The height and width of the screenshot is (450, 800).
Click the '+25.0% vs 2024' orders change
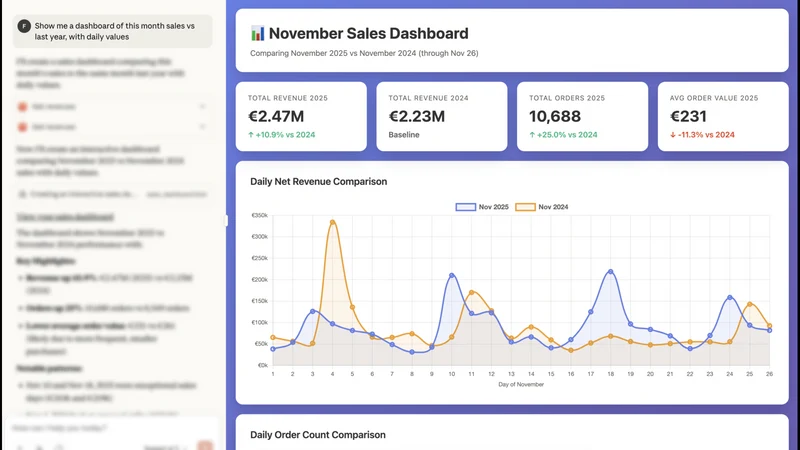pos(563,135)
